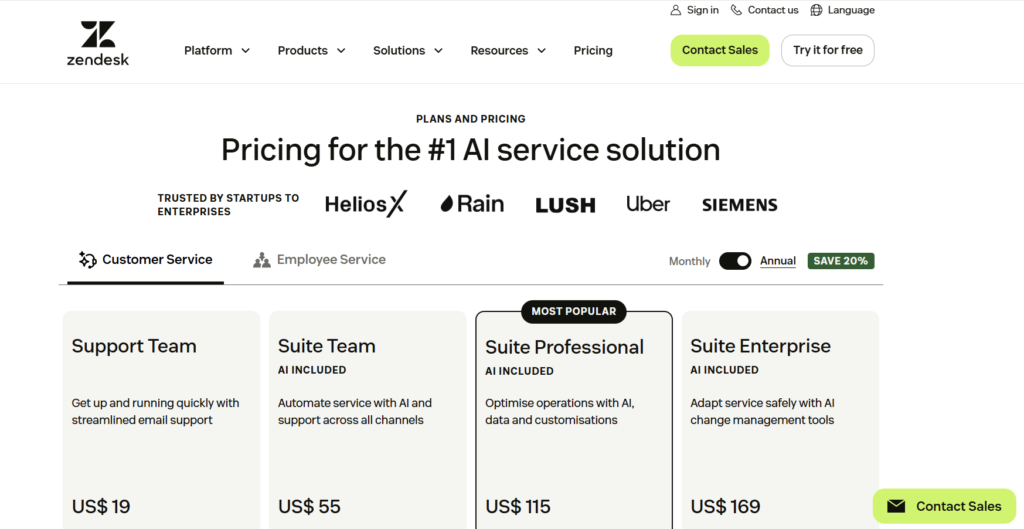Select Annual billing option
Screen dimensions: 1024x529
coord(778,261)
